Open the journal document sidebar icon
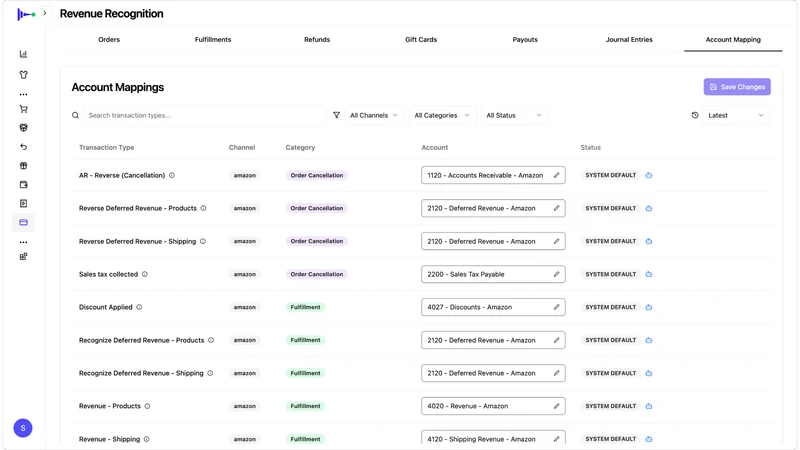Viewport: 800px width, 450px height. pyautogui.click(x=23, y=204)
